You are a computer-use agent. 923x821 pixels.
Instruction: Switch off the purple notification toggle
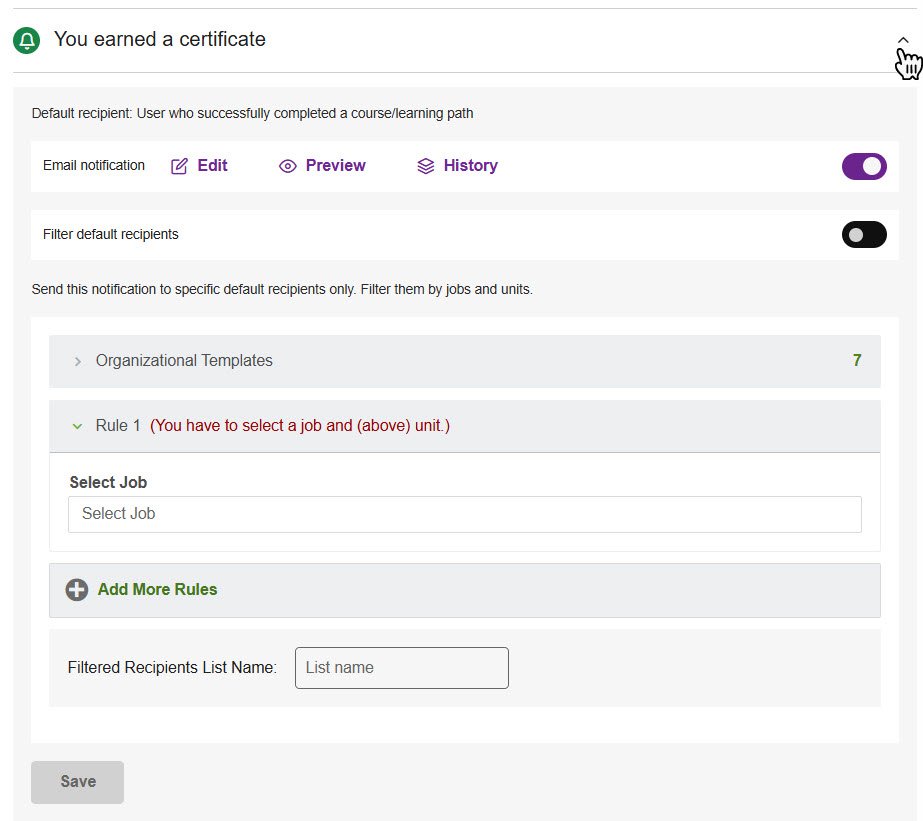pos(864,166)
